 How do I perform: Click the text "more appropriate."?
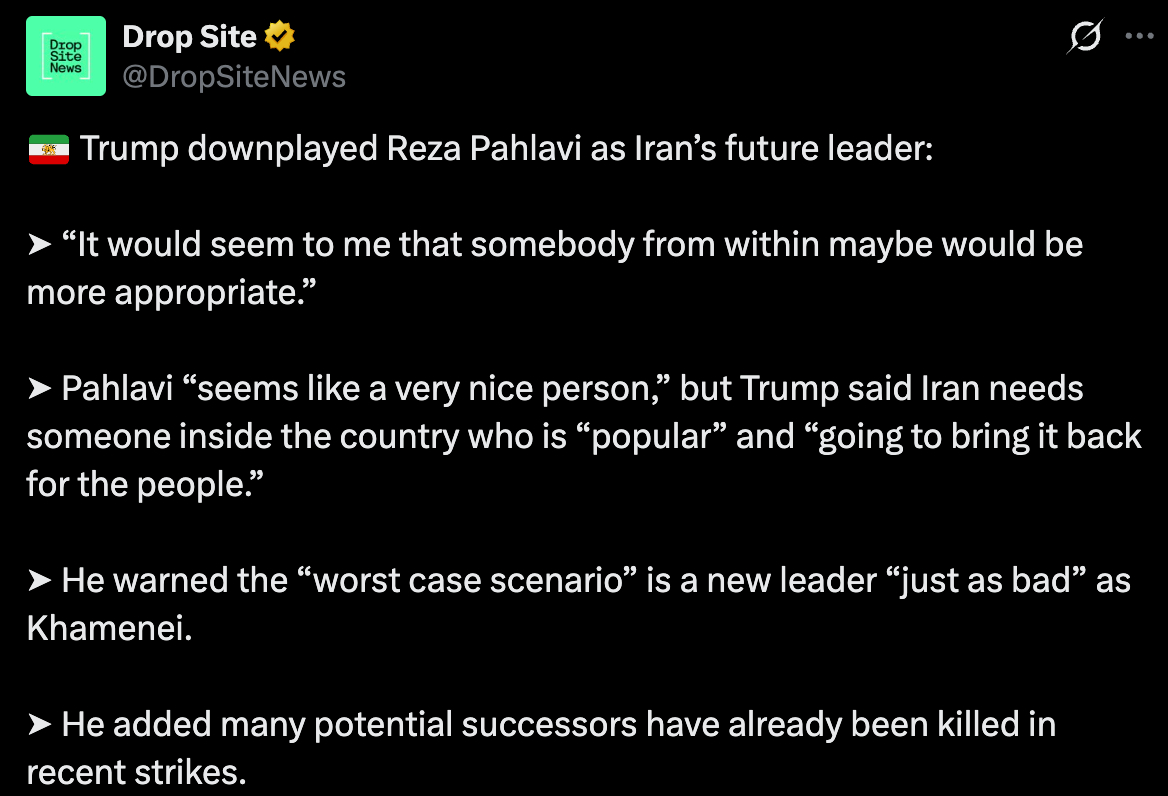click(162, 293)
